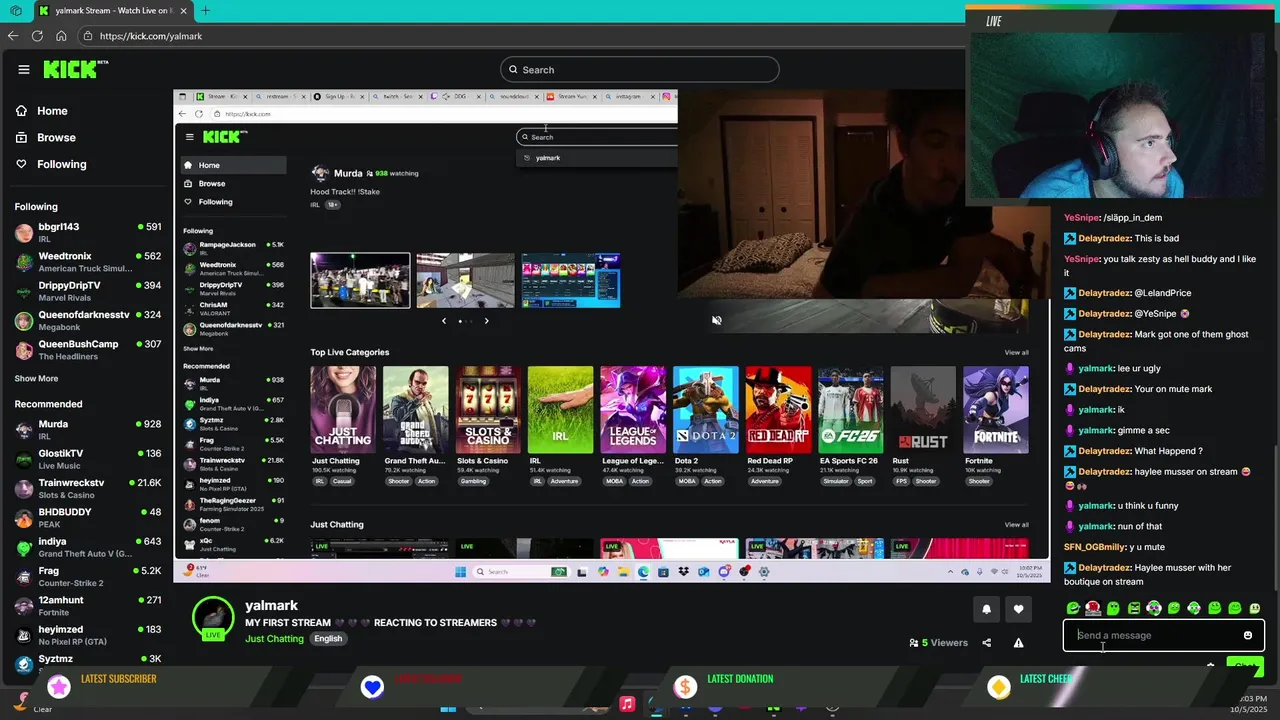This screenshot has height=720, width=1280.
Task: Open indiya in Recommended channels
Action: tap(88, 547)
